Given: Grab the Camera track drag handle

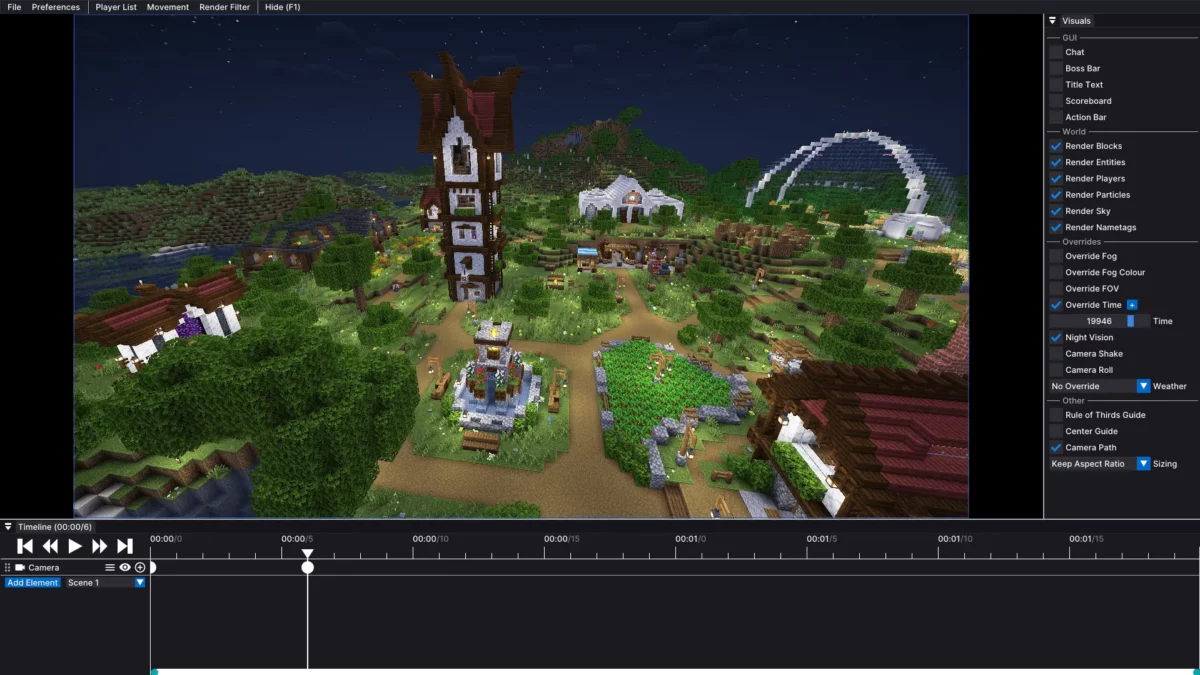Looking at the screenshot, I should 8,567.
